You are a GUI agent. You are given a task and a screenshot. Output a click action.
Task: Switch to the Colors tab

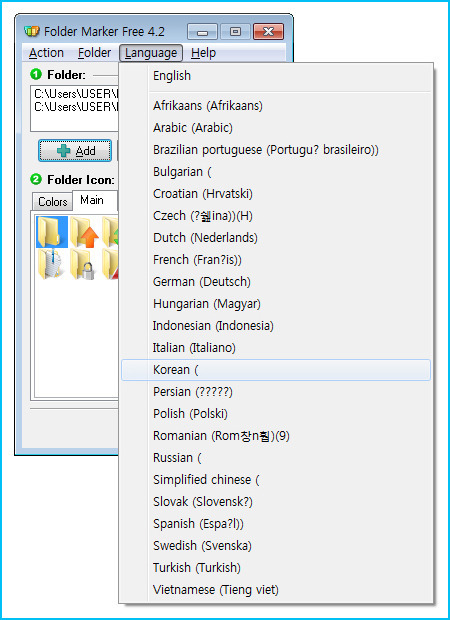[53, 202]
